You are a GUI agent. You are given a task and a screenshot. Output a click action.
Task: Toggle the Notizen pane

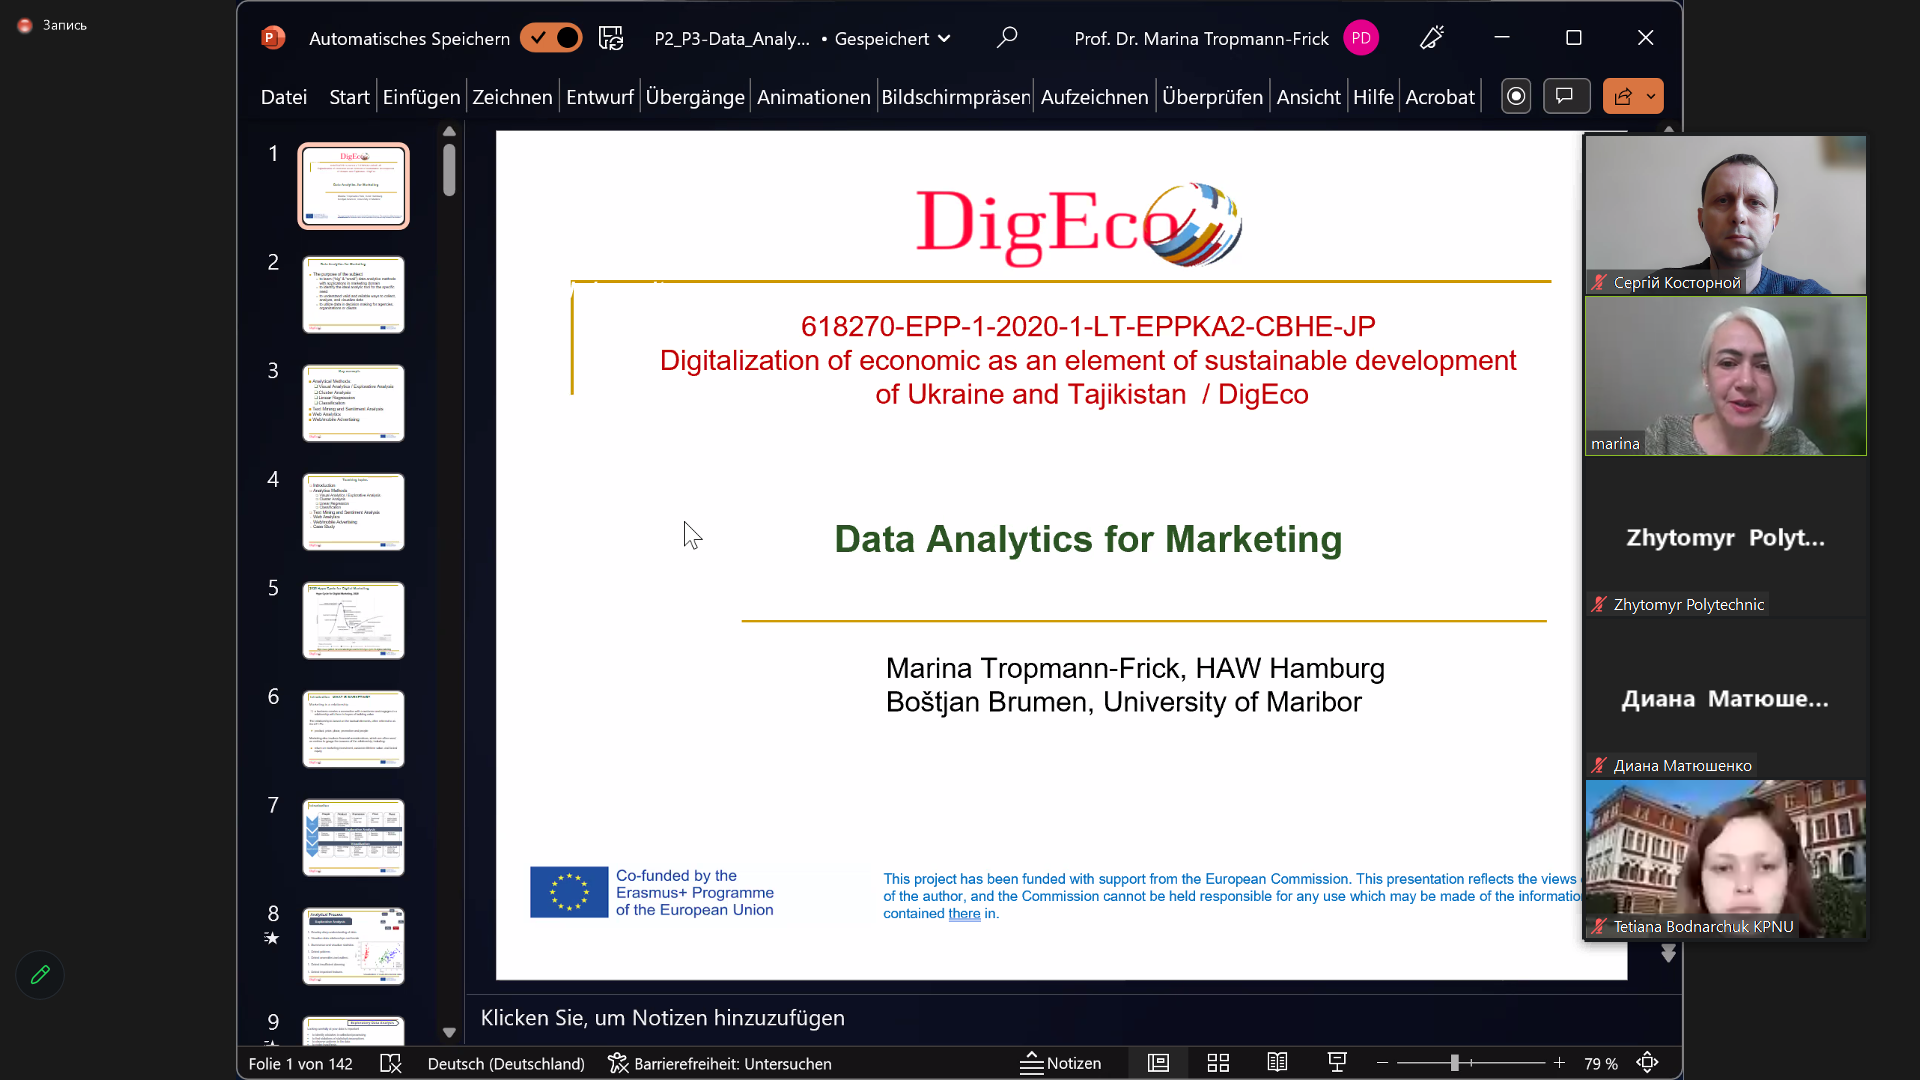click(x=1062, y=1063)
